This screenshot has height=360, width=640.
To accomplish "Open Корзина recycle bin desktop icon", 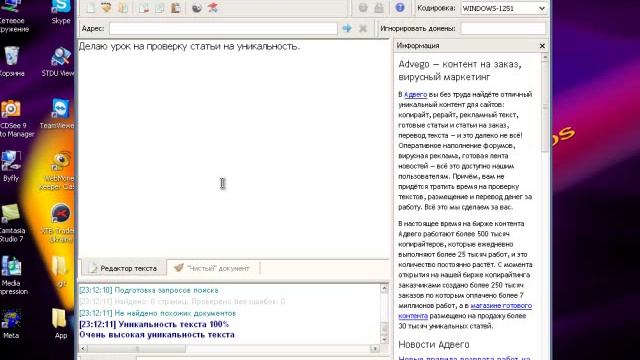I will [x=11, y=61].
